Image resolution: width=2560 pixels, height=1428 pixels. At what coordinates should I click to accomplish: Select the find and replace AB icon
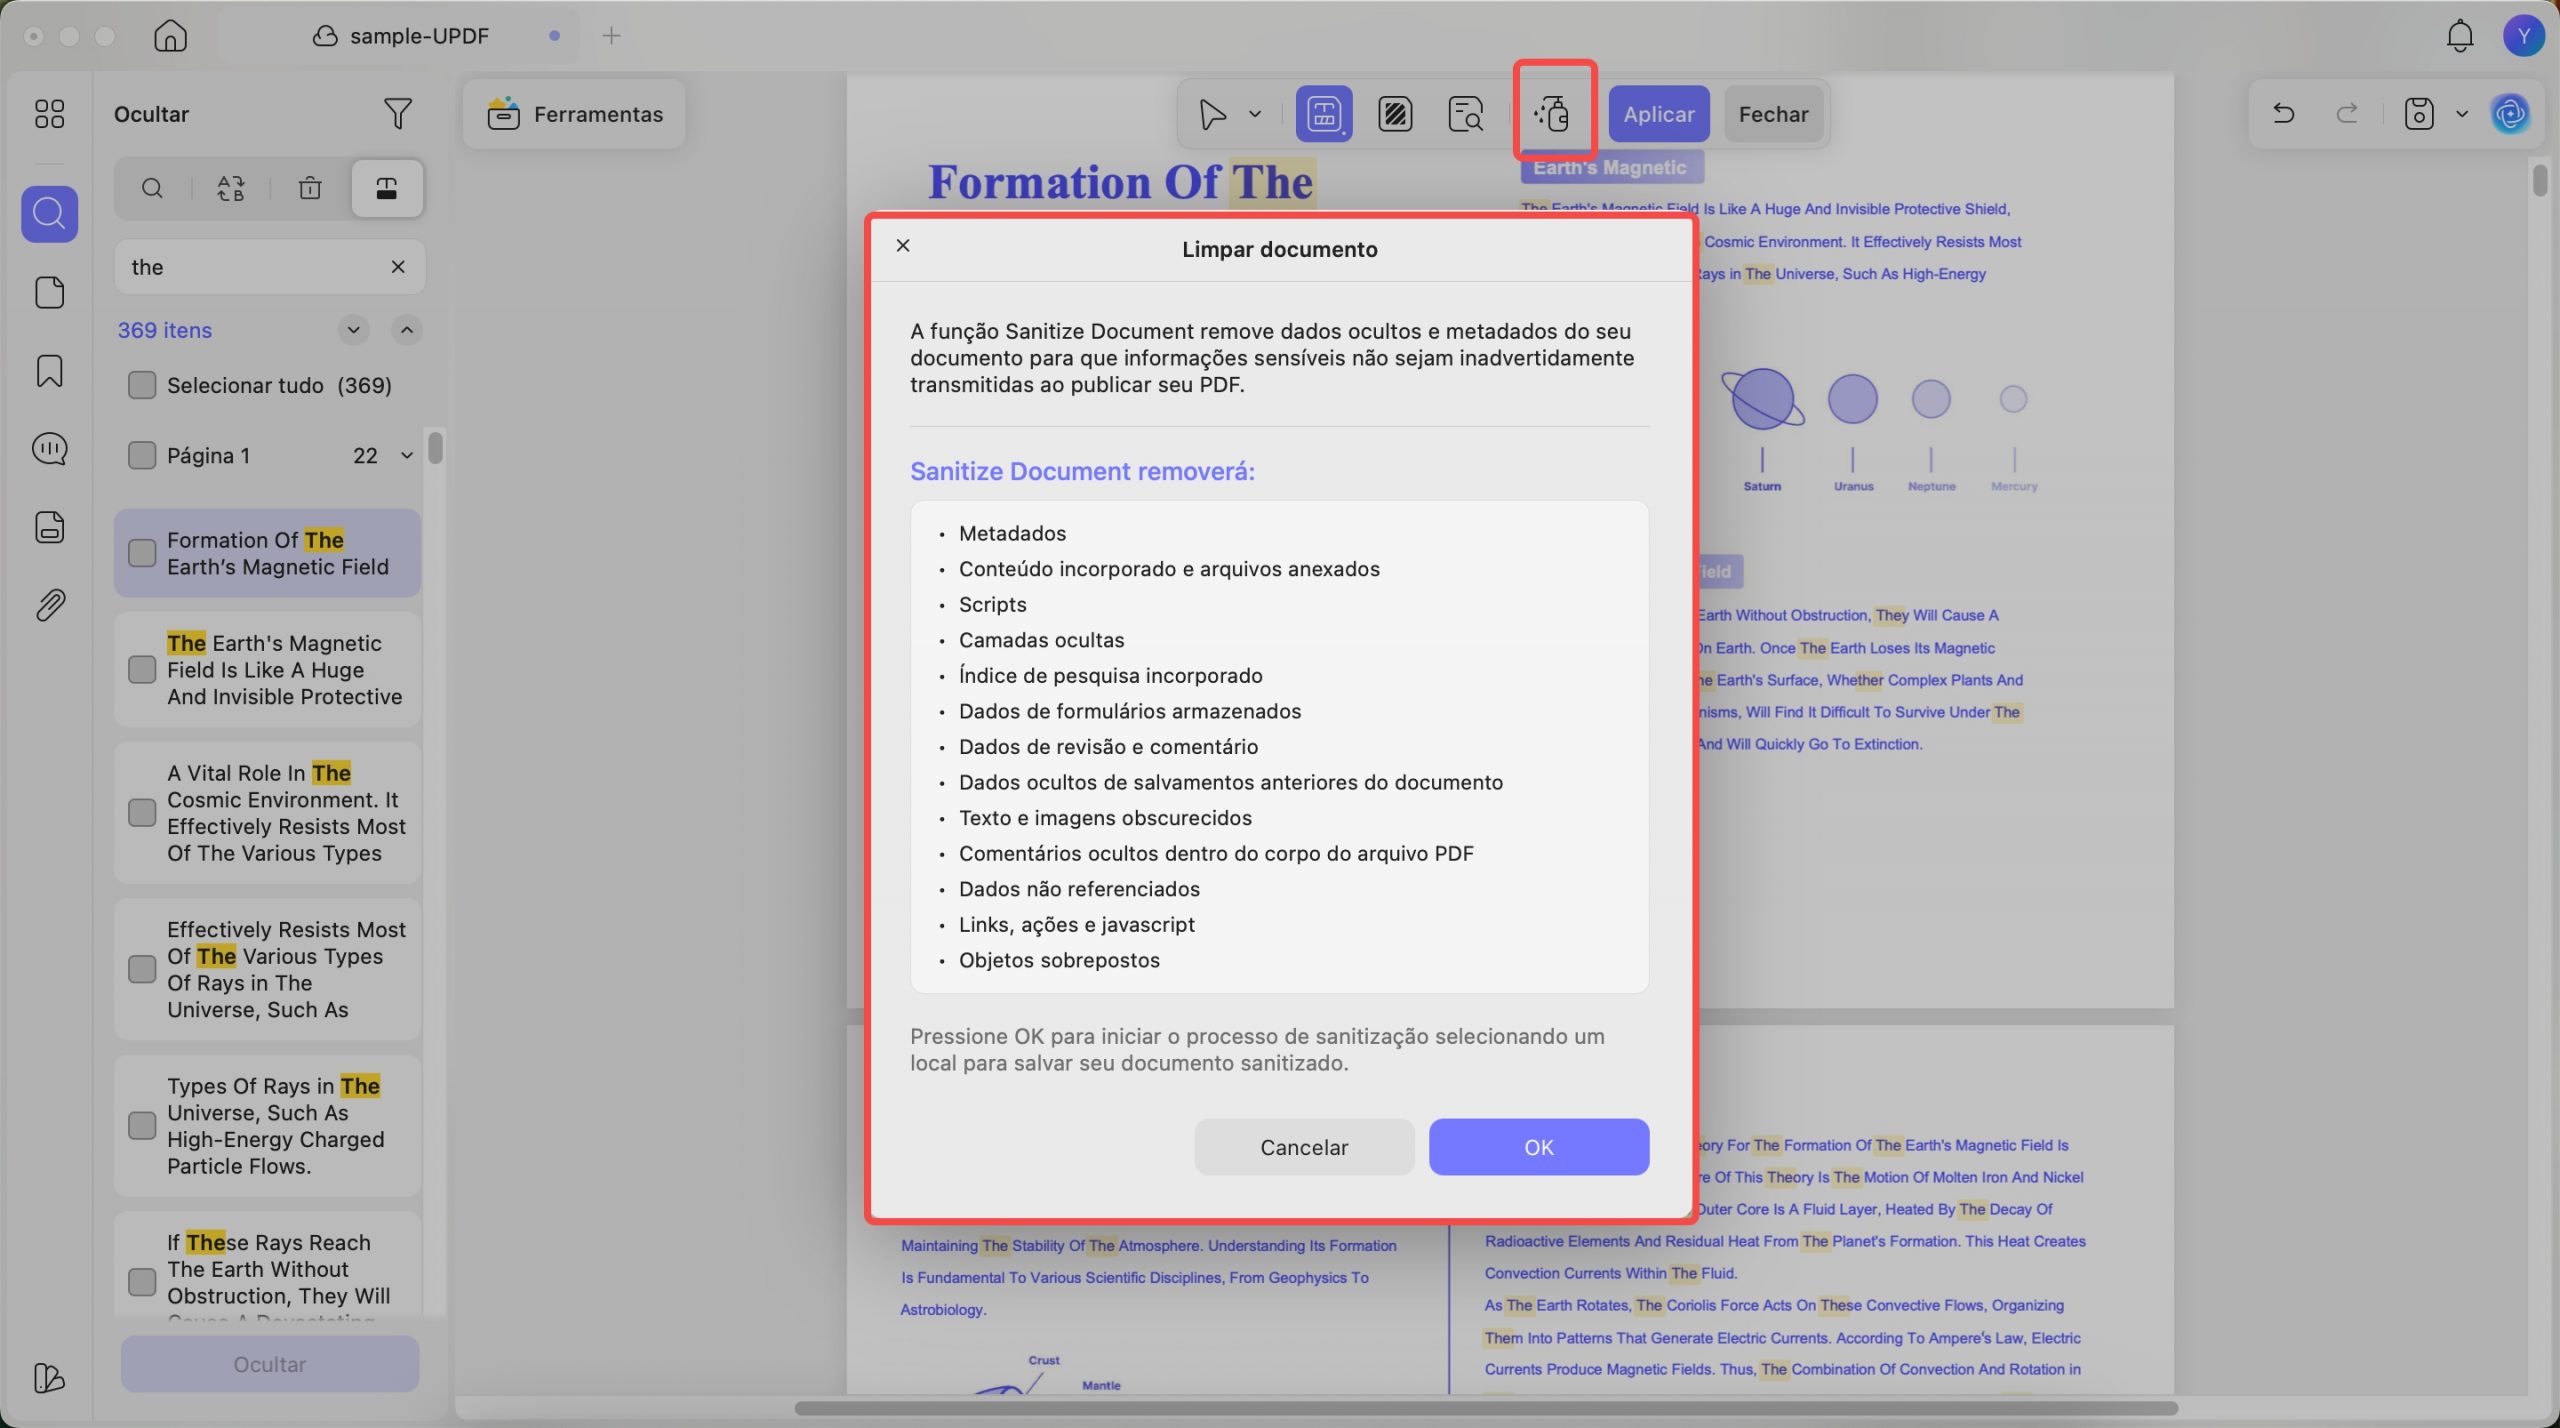[231, 188]
